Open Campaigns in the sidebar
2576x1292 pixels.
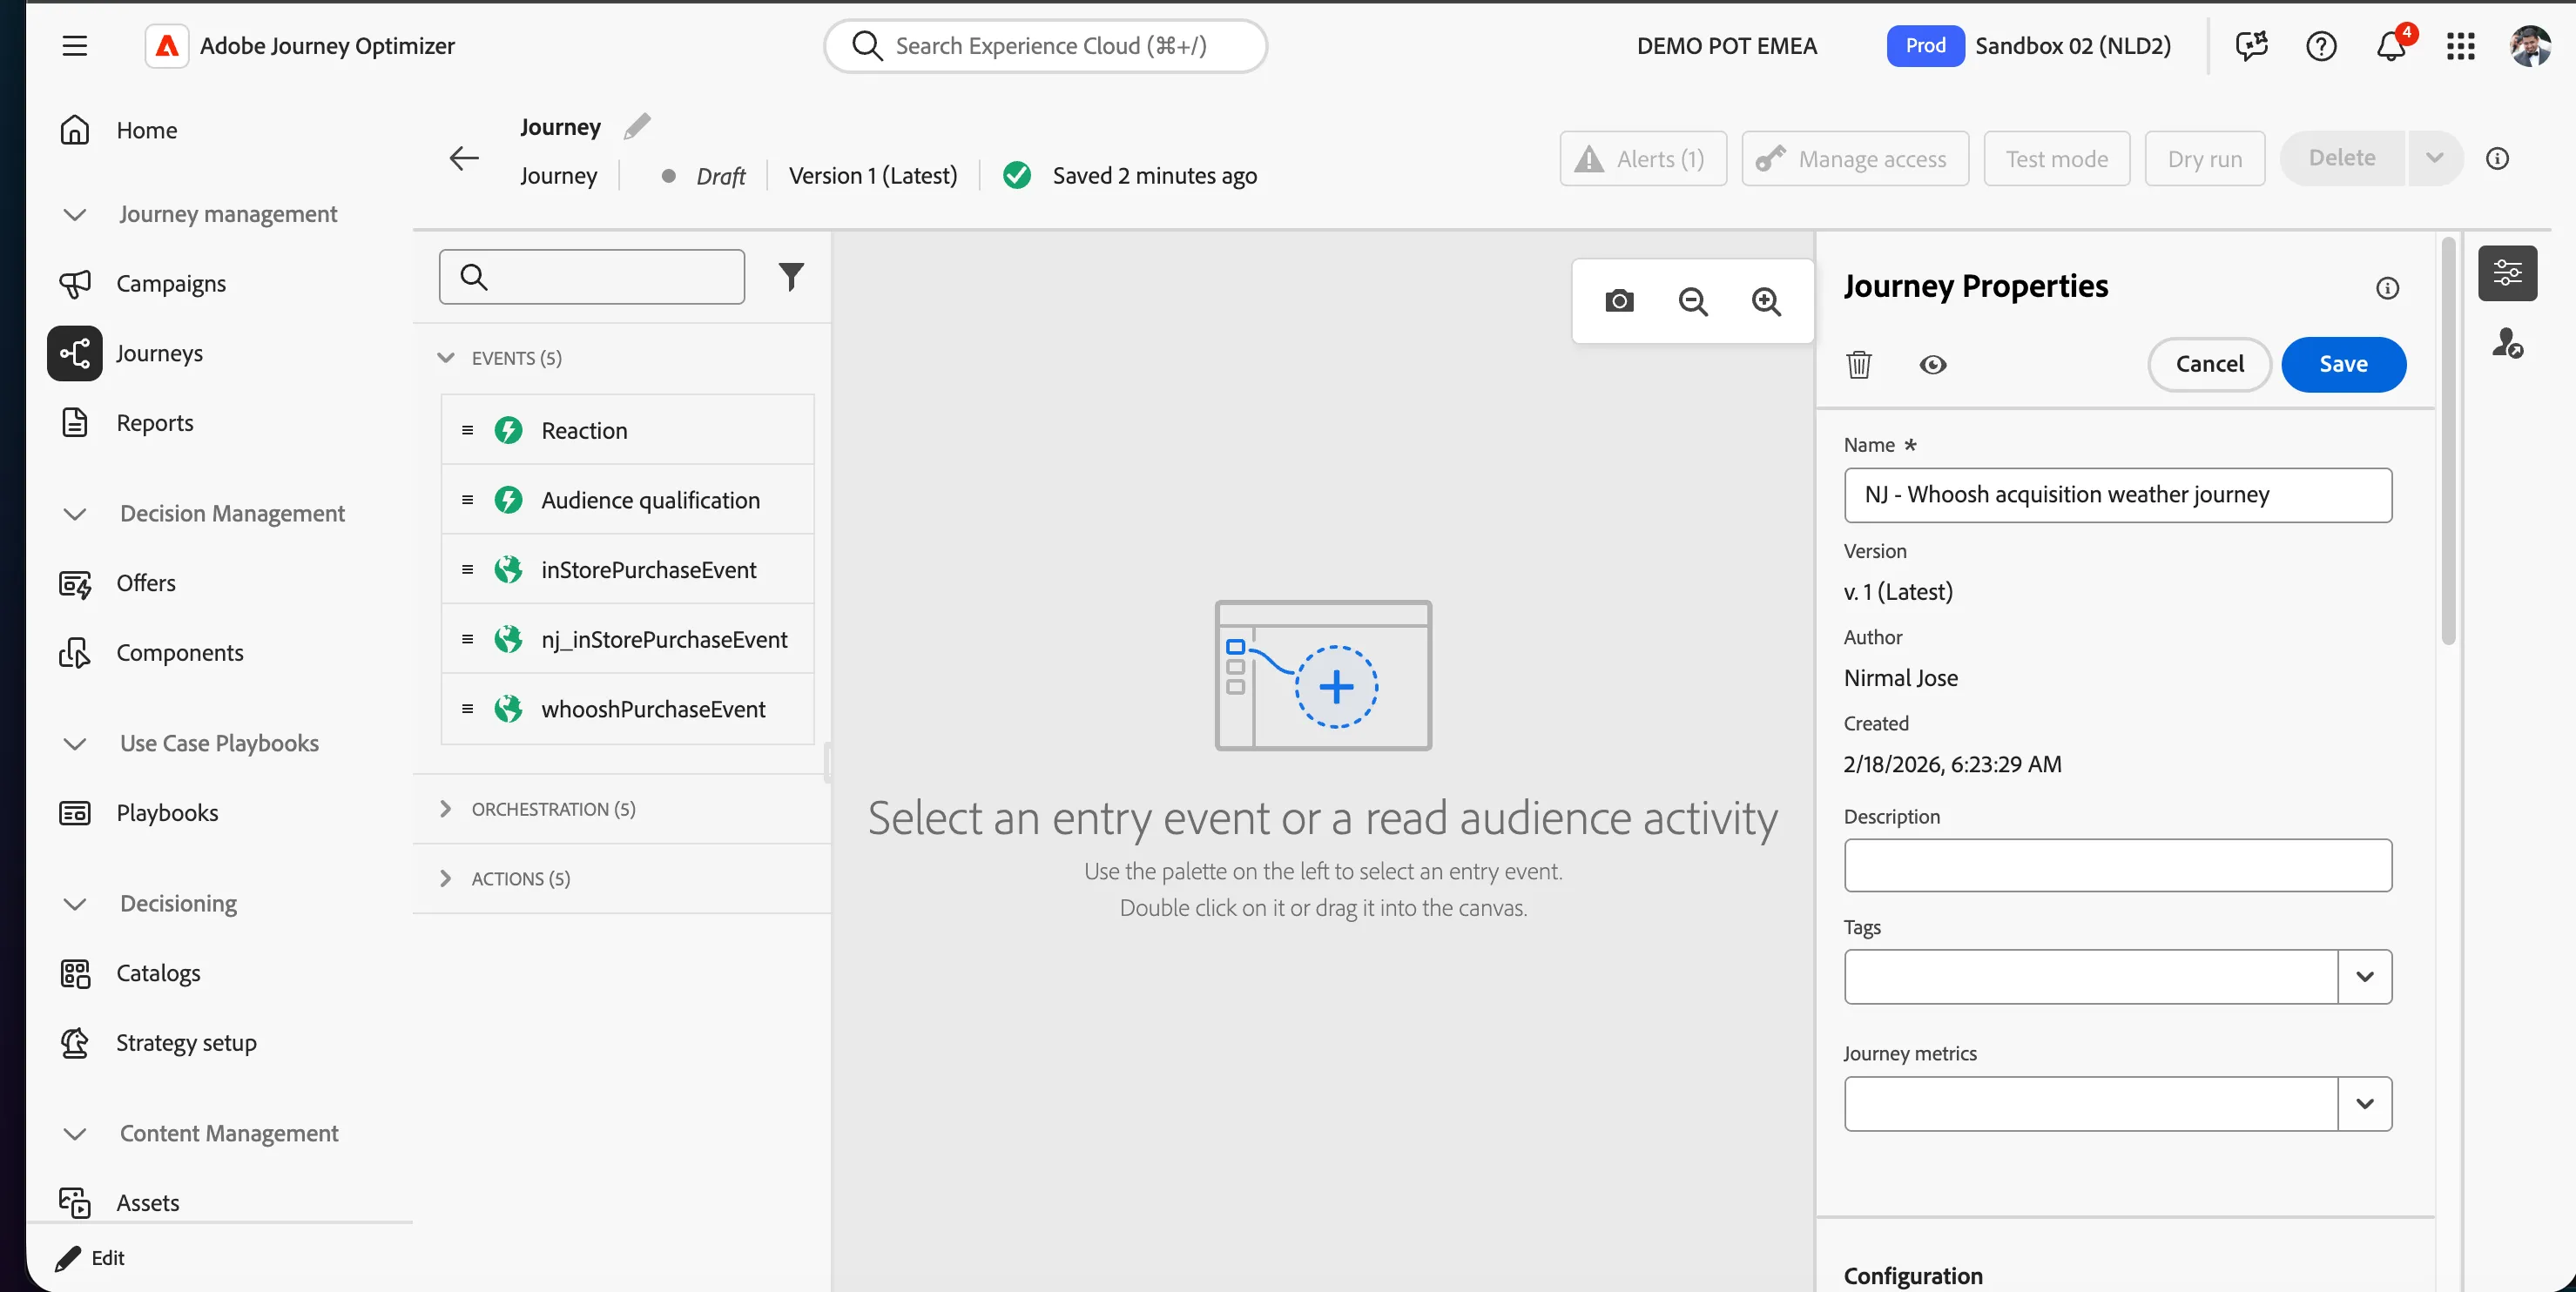(x=170, y=284)
